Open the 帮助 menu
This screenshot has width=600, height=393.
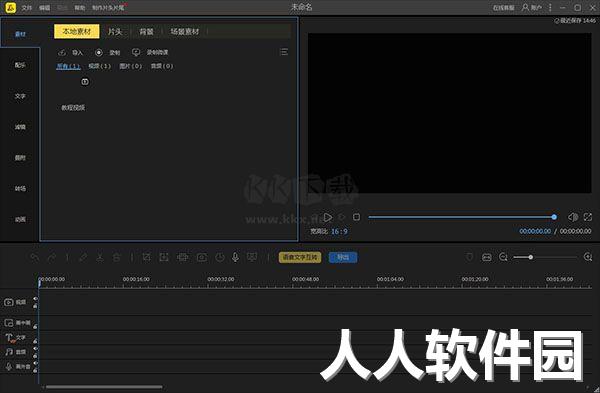tap(80, 8)
